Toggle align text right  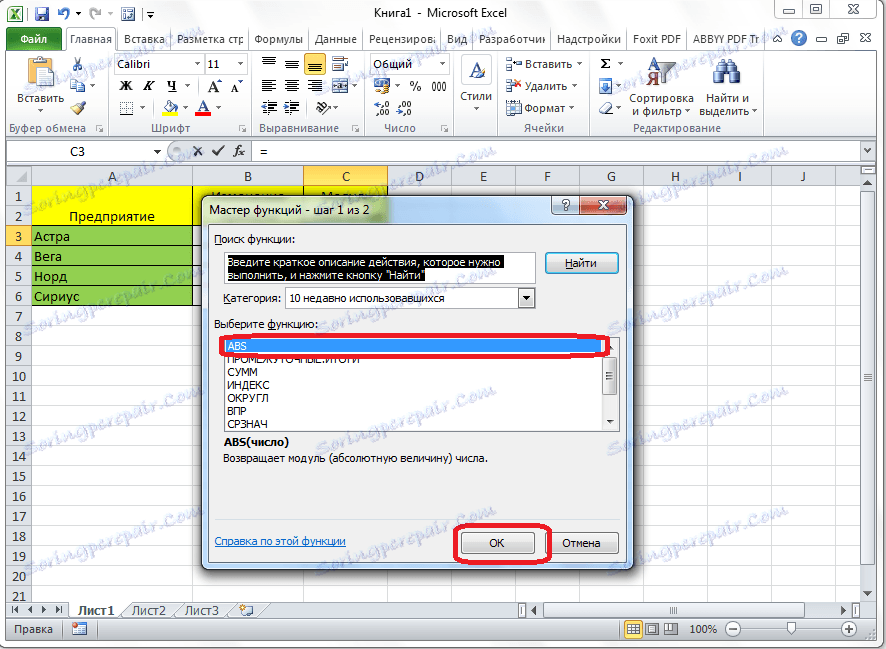point(314,86)
